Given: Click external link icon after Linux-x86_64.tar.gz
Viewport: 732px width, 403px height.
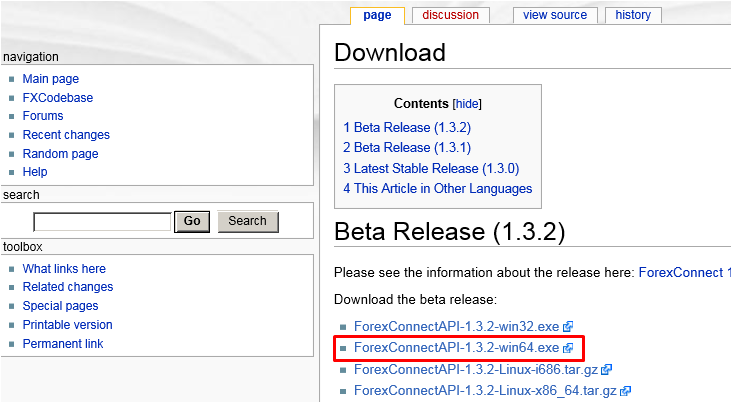Looking at the screenshot, I should 626,391.
